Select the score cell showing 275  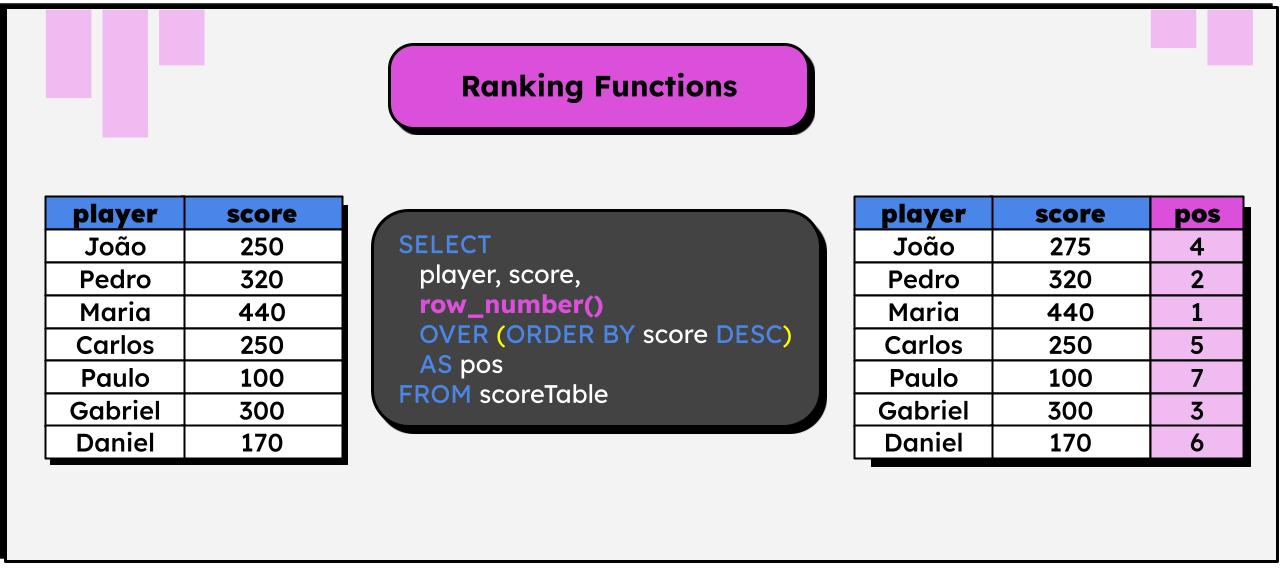(x=1070, y=247)
